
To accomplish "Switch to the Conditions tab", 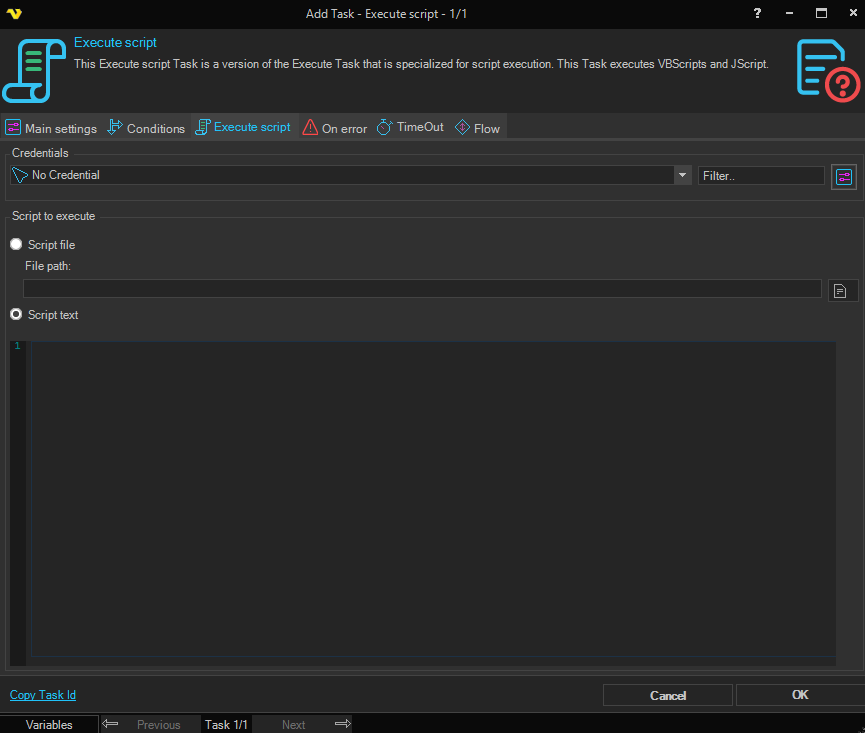I will pyautogui.click(x=146, y=128).
